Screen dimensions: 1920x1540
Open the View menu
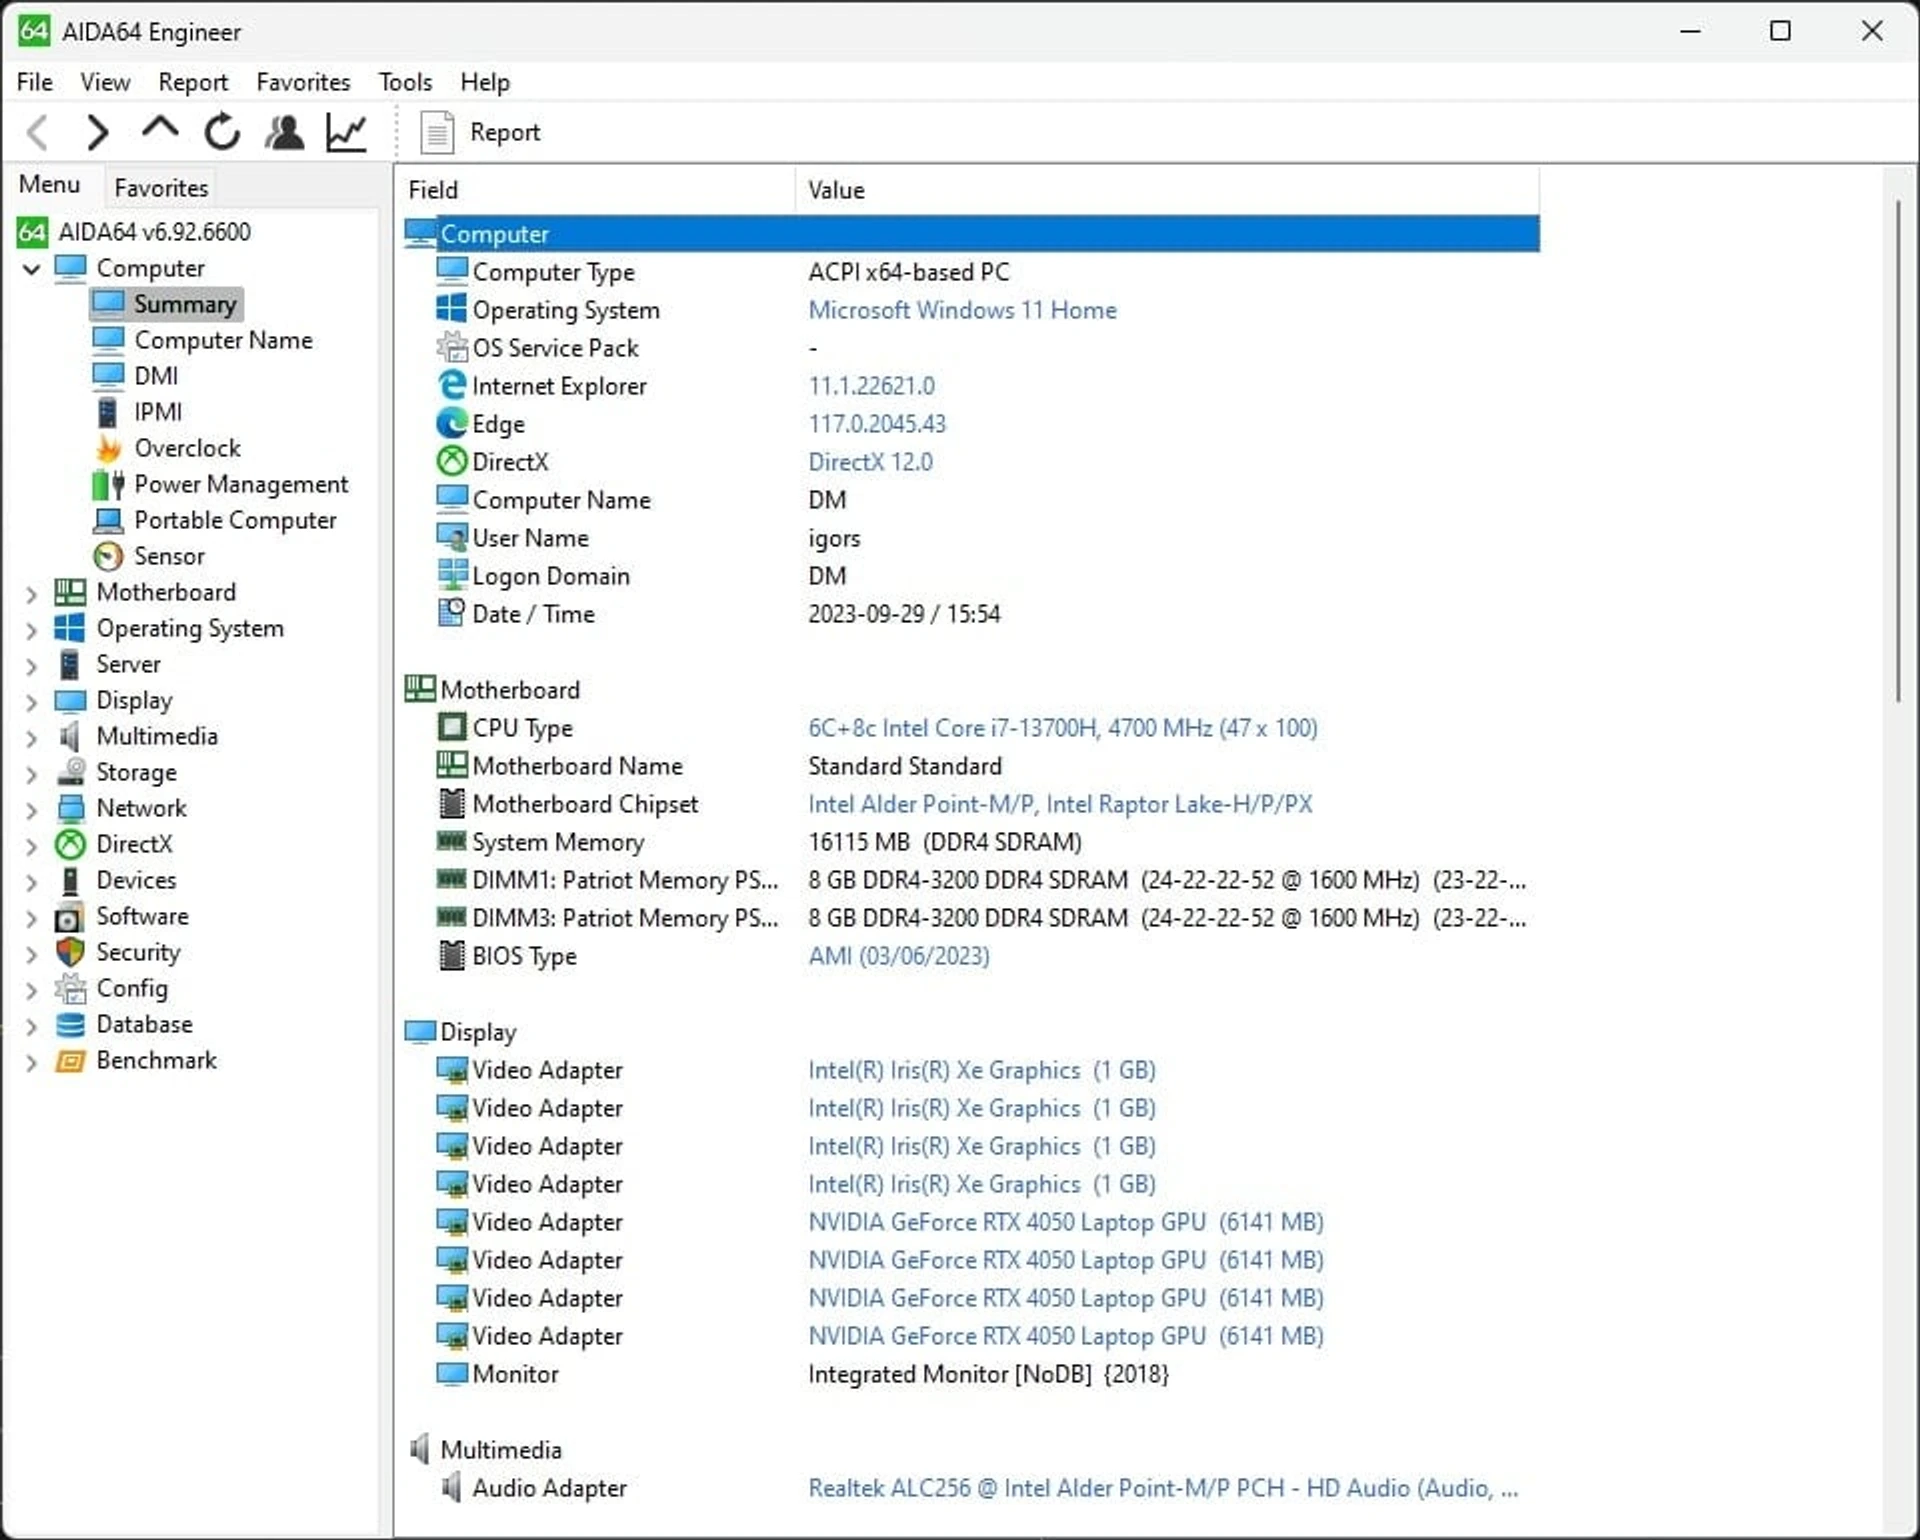click(x=105, y=82)
